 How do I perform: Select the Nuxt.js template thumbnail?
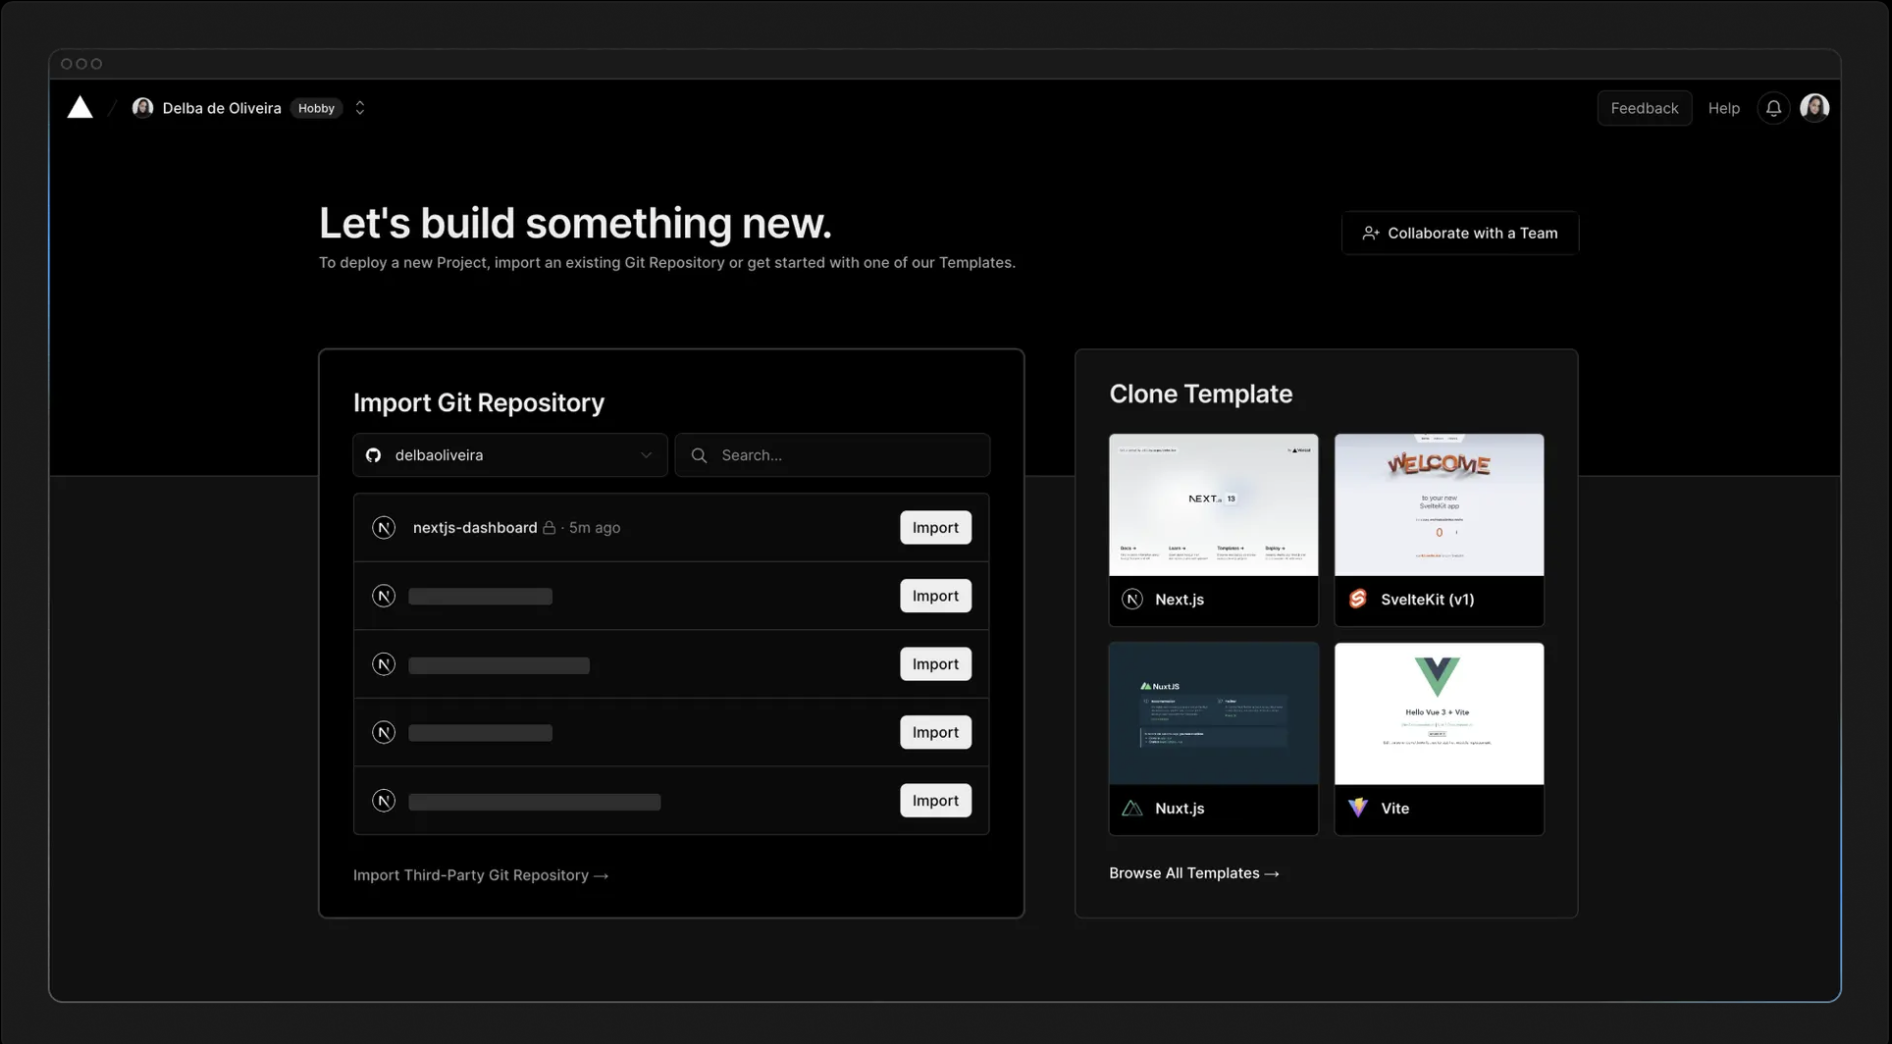pos(1213,714)
